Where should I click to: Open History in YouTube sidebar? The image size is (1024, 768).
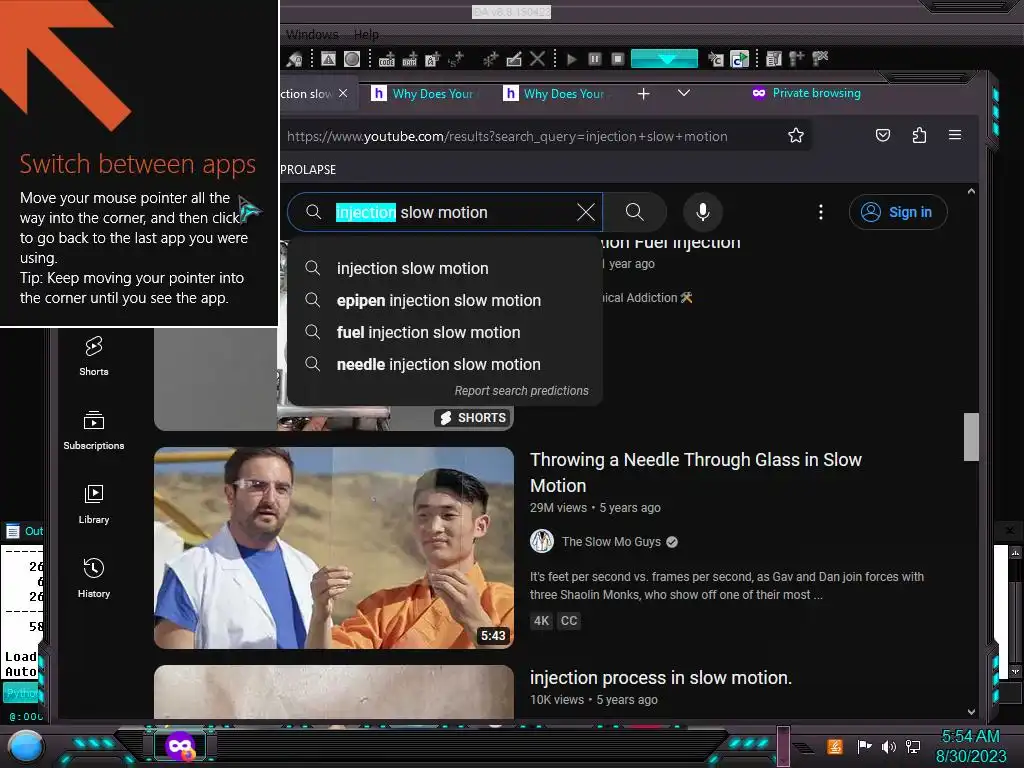click(93, 578)
